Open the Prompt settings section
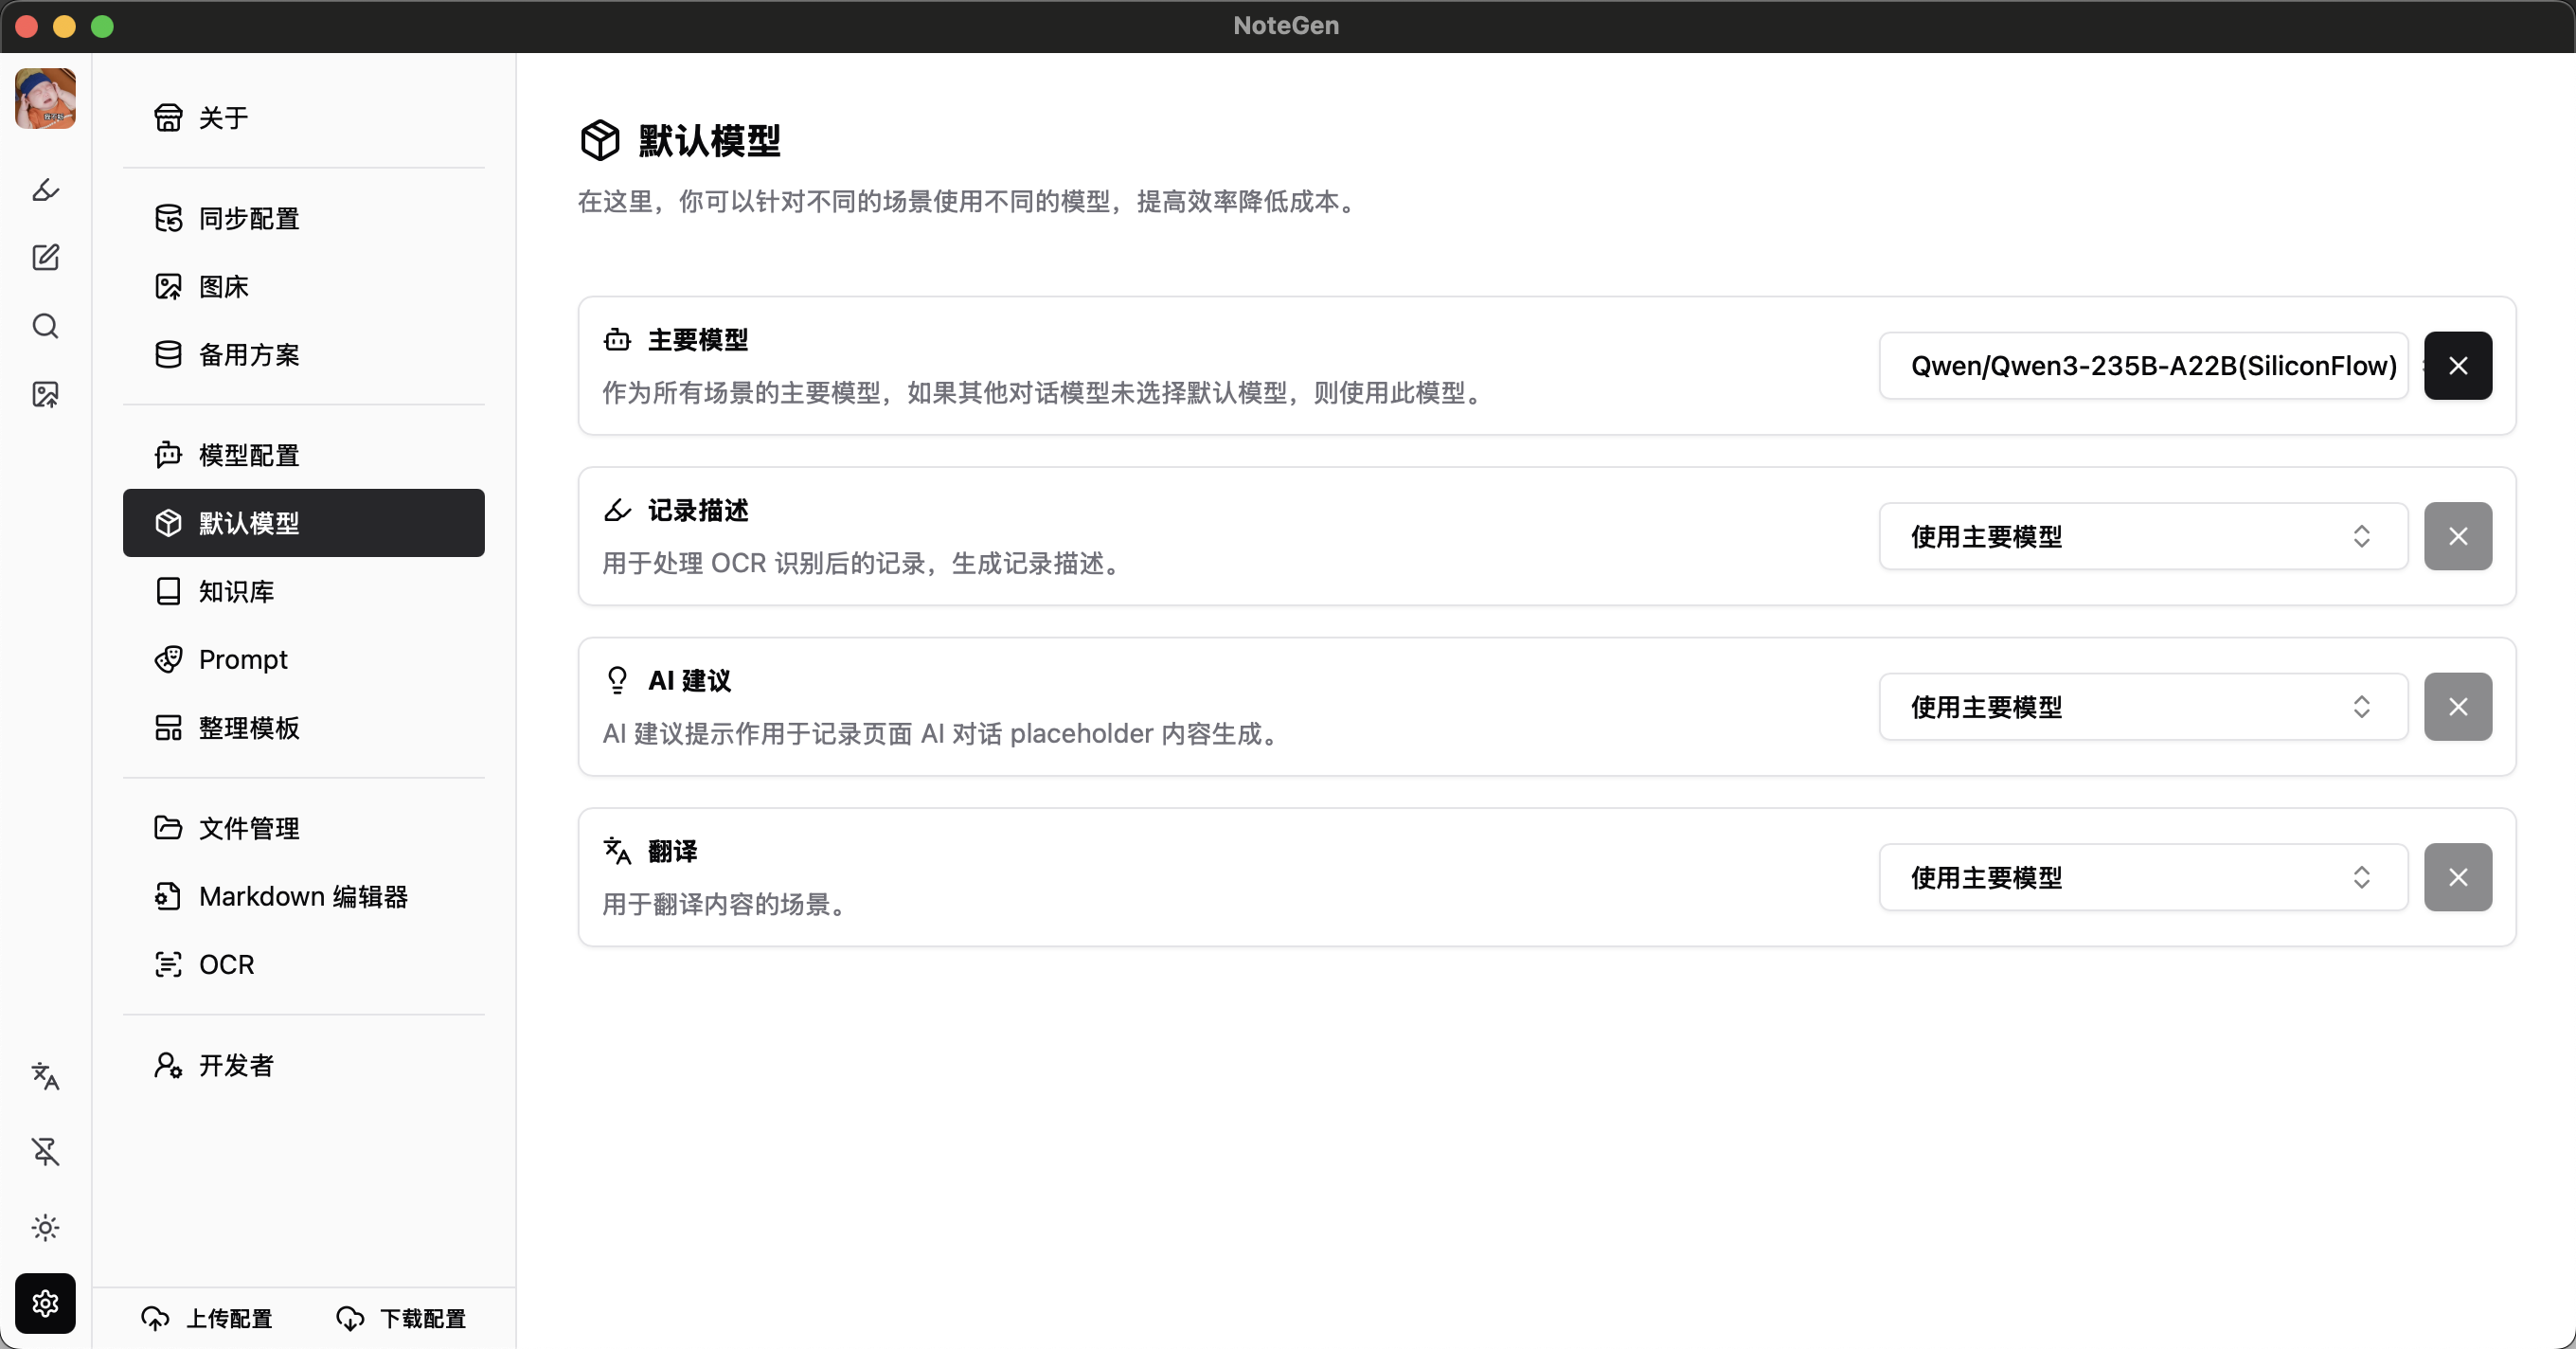Screen dimensions: 2576x1349 point(304,659)
